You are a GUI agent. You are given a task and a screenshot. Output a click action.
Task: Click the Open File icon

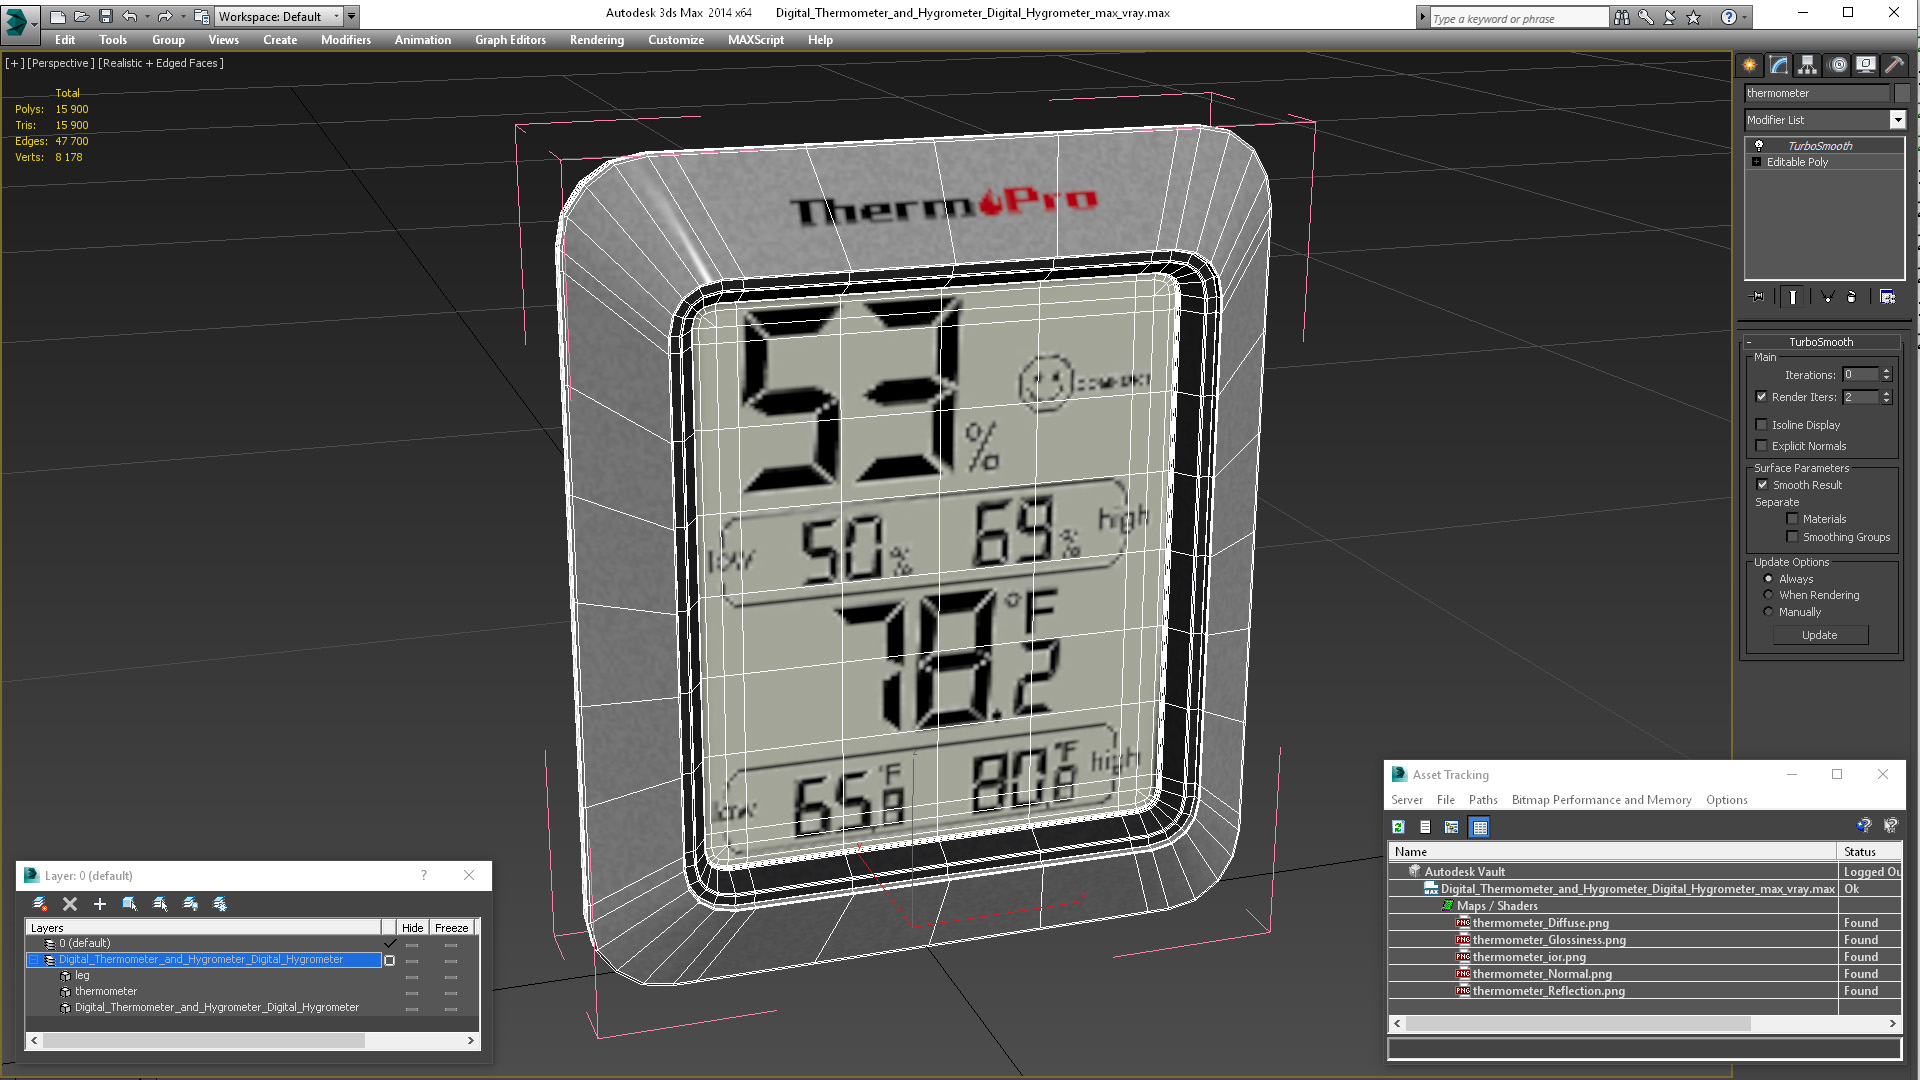(x=81, y=16)
